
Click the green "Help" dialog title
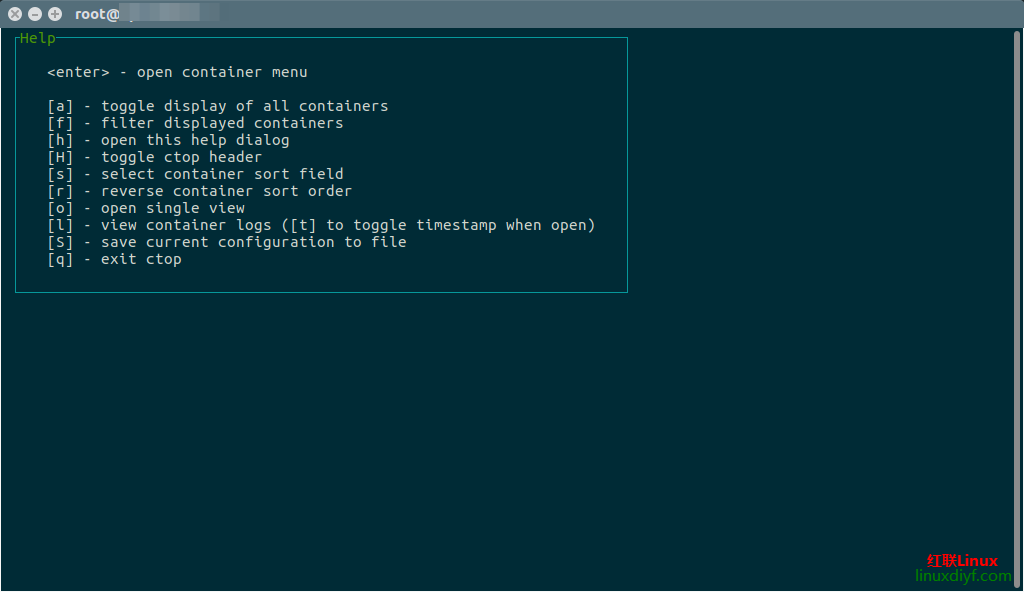(x=38, y=39)
